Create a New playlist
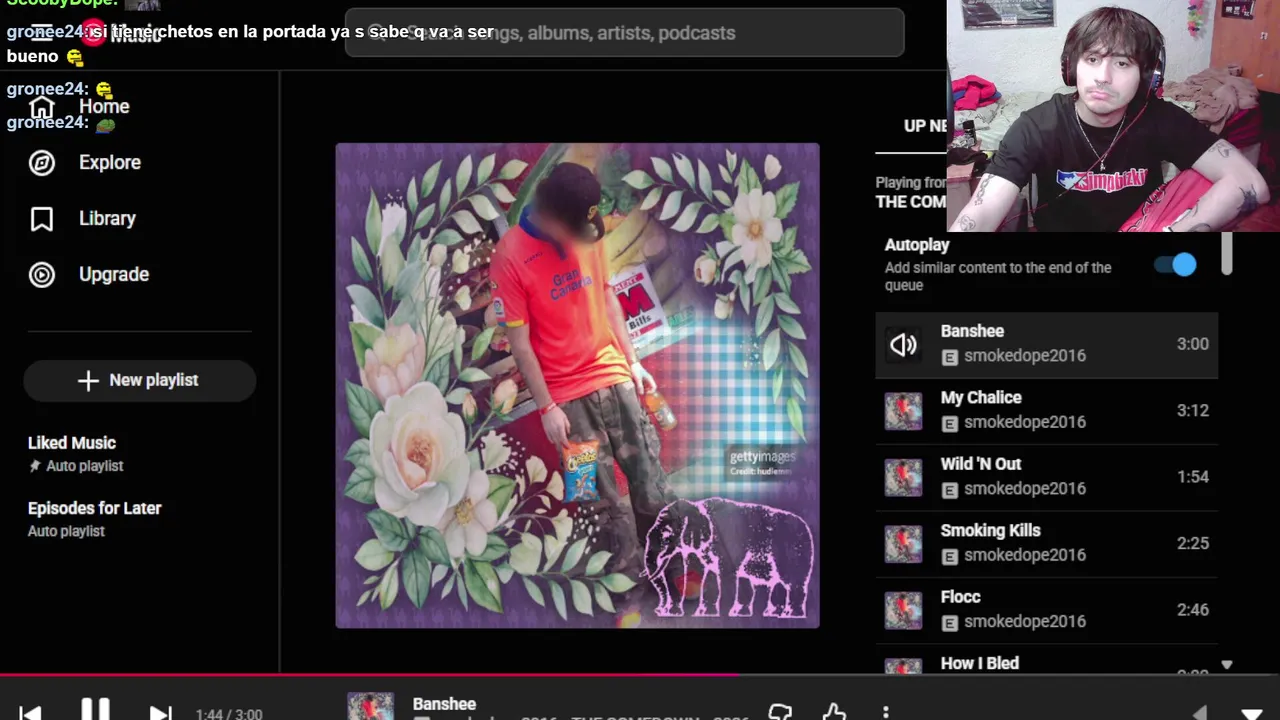Image resolution: width=1280 pixels, height=720 pixels. click(x=139, y=380)
